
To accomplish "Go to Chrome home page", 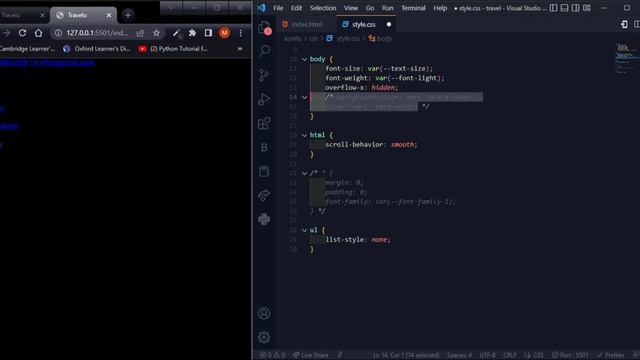I will [38, 33].
